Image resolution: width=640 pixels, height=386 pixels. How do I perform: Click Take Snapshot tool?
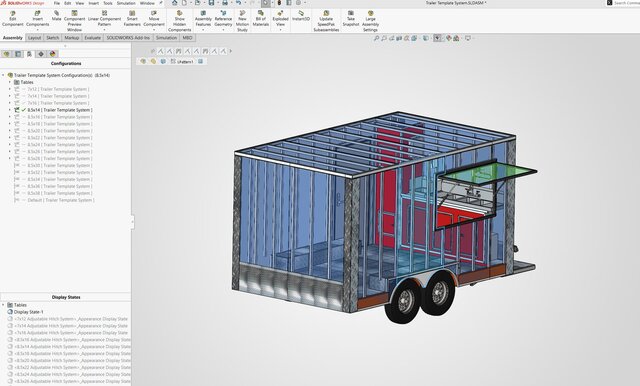click(x=351, y=19)
